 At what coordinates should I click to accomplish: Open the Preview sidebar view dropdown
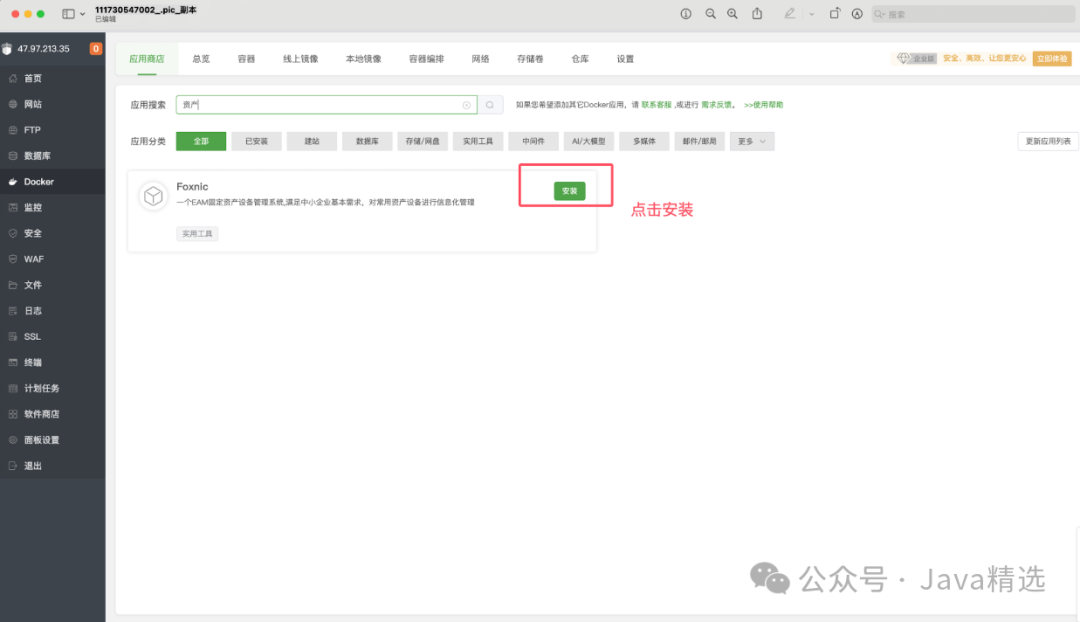click(74, 14)
